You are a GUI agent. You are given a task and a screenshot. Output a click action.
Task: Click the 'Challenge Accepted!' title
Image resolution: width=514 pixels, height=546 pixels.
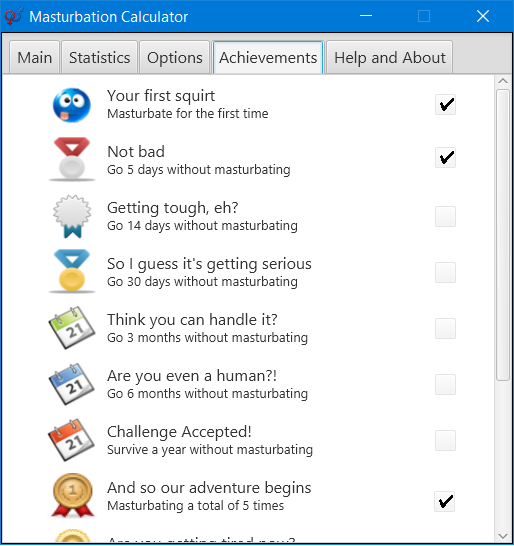[x=179, y=432]
